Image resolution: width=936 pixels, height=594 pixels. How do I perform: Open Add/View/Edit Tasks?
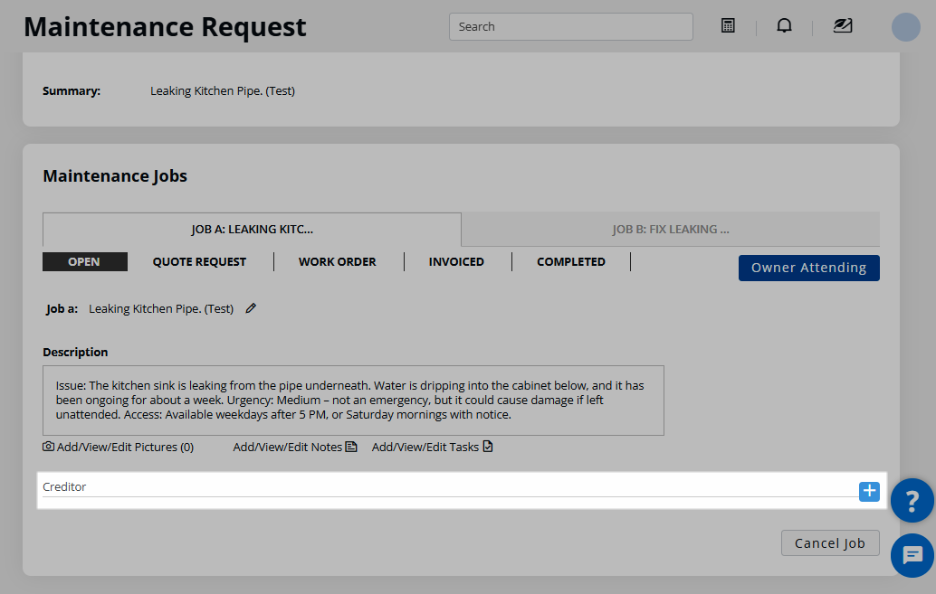click(x=432, y=447)
